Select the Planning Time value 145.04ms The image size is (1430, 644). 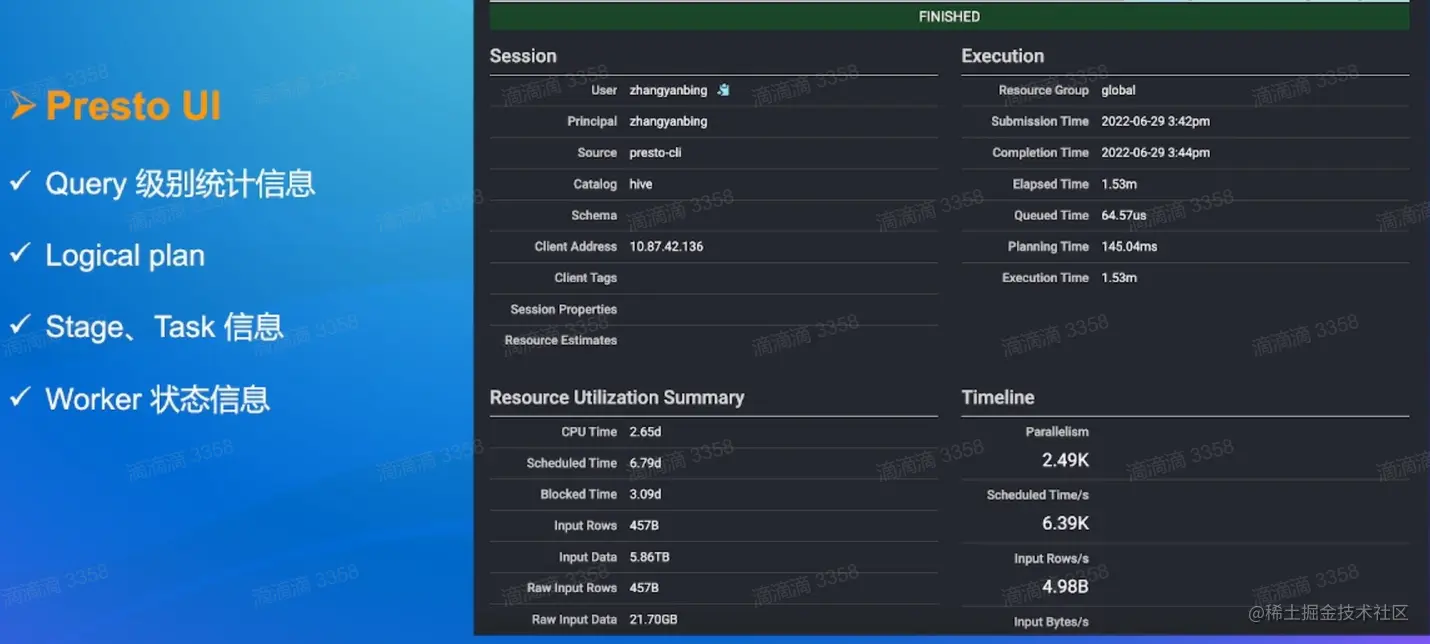tap(1129, 246)
